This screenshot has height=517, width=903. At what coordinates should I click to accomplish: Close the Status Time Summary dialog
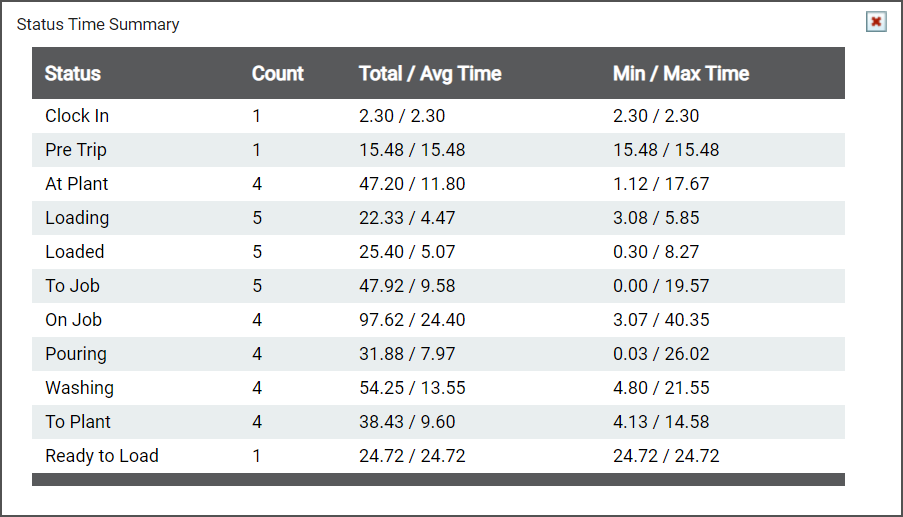[x=876, y=22]
